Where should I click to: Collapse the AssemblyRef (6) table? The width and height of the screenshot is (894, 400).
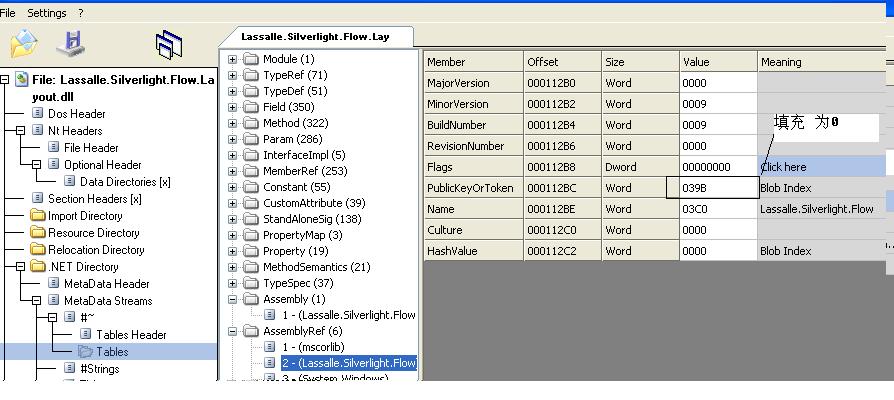[232, 331]
